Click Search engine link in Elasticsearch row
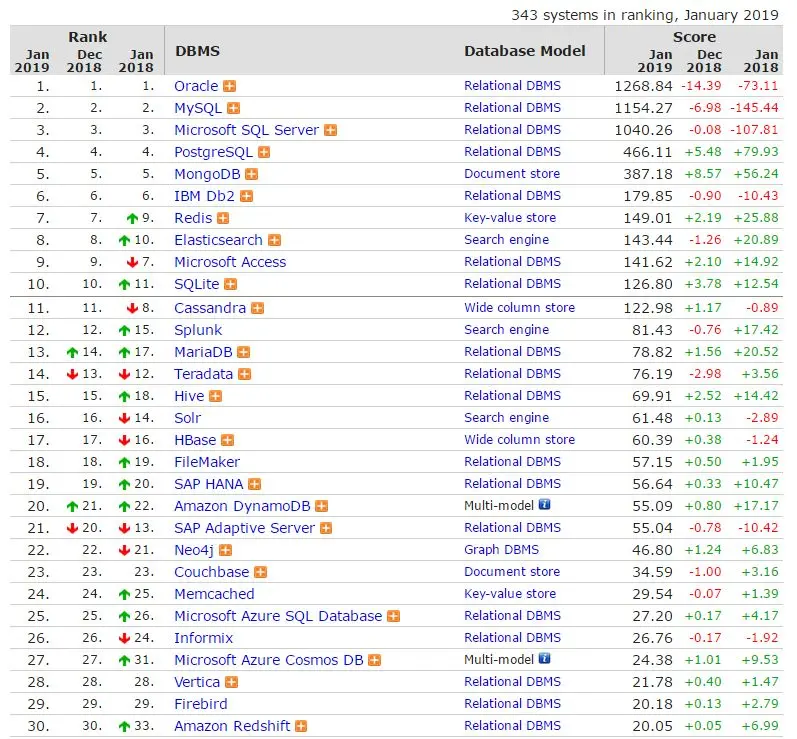This screenshot has height=739, width=797. tap(506, 240)
